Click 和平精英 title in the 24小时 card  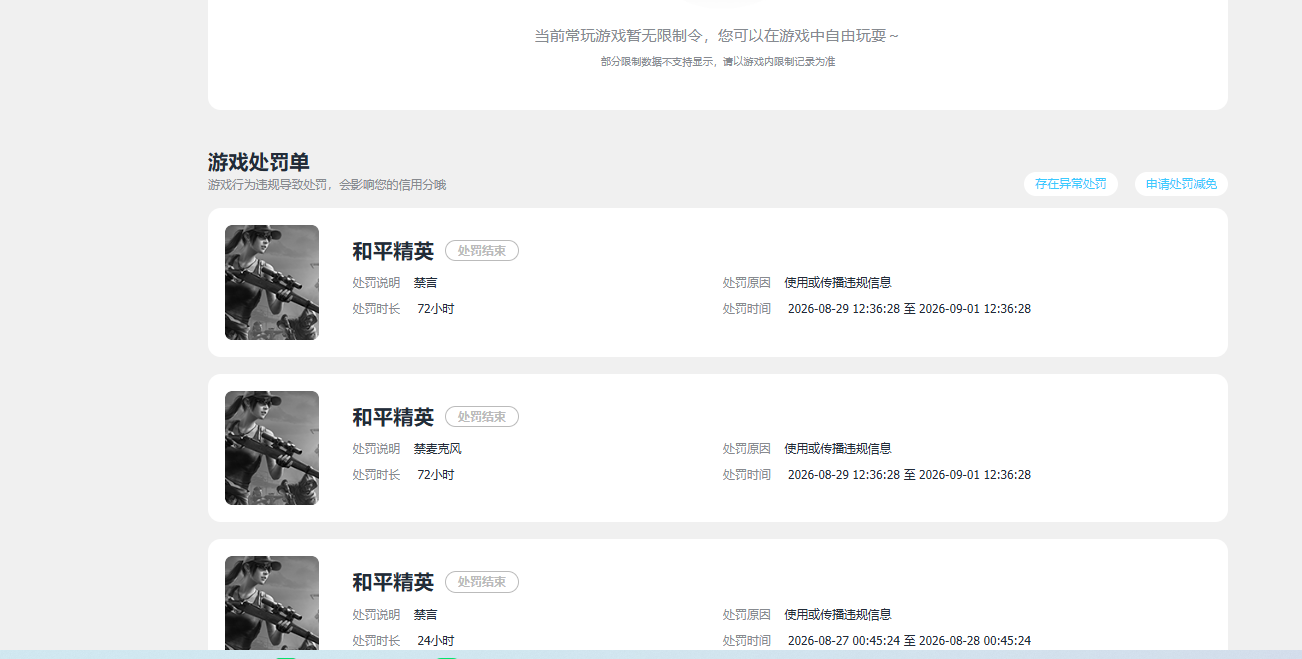[393, 582]
